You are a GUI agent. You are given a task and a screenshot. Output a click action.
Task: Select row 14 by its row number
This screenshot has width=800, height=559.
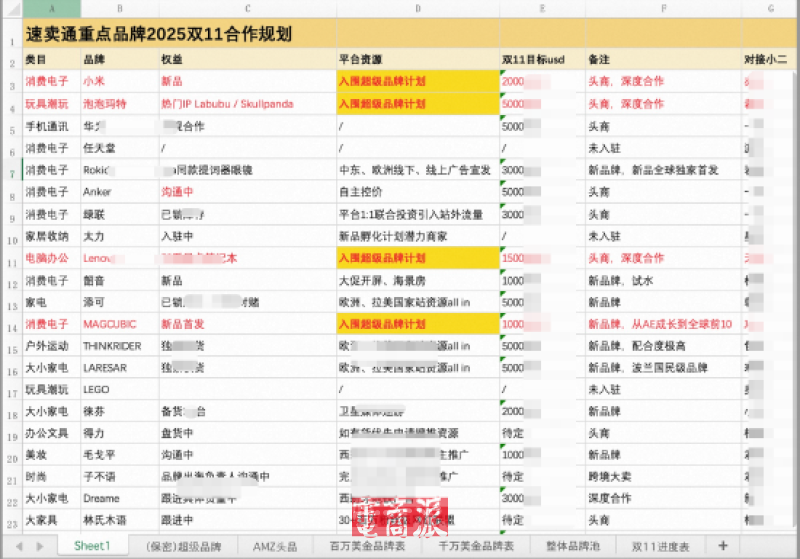(10, 324)
